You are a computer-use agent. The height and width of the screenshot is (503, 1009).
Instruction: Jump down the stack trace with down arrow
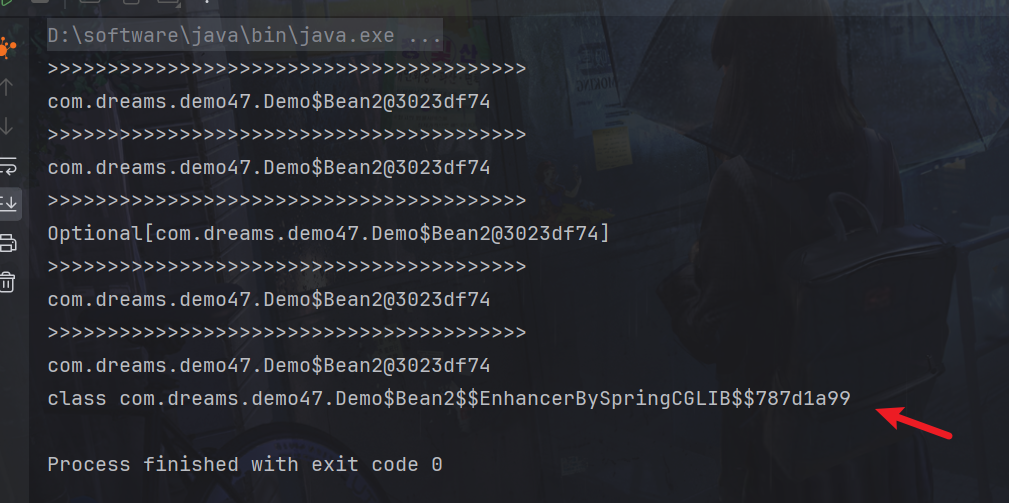(8, 126)
